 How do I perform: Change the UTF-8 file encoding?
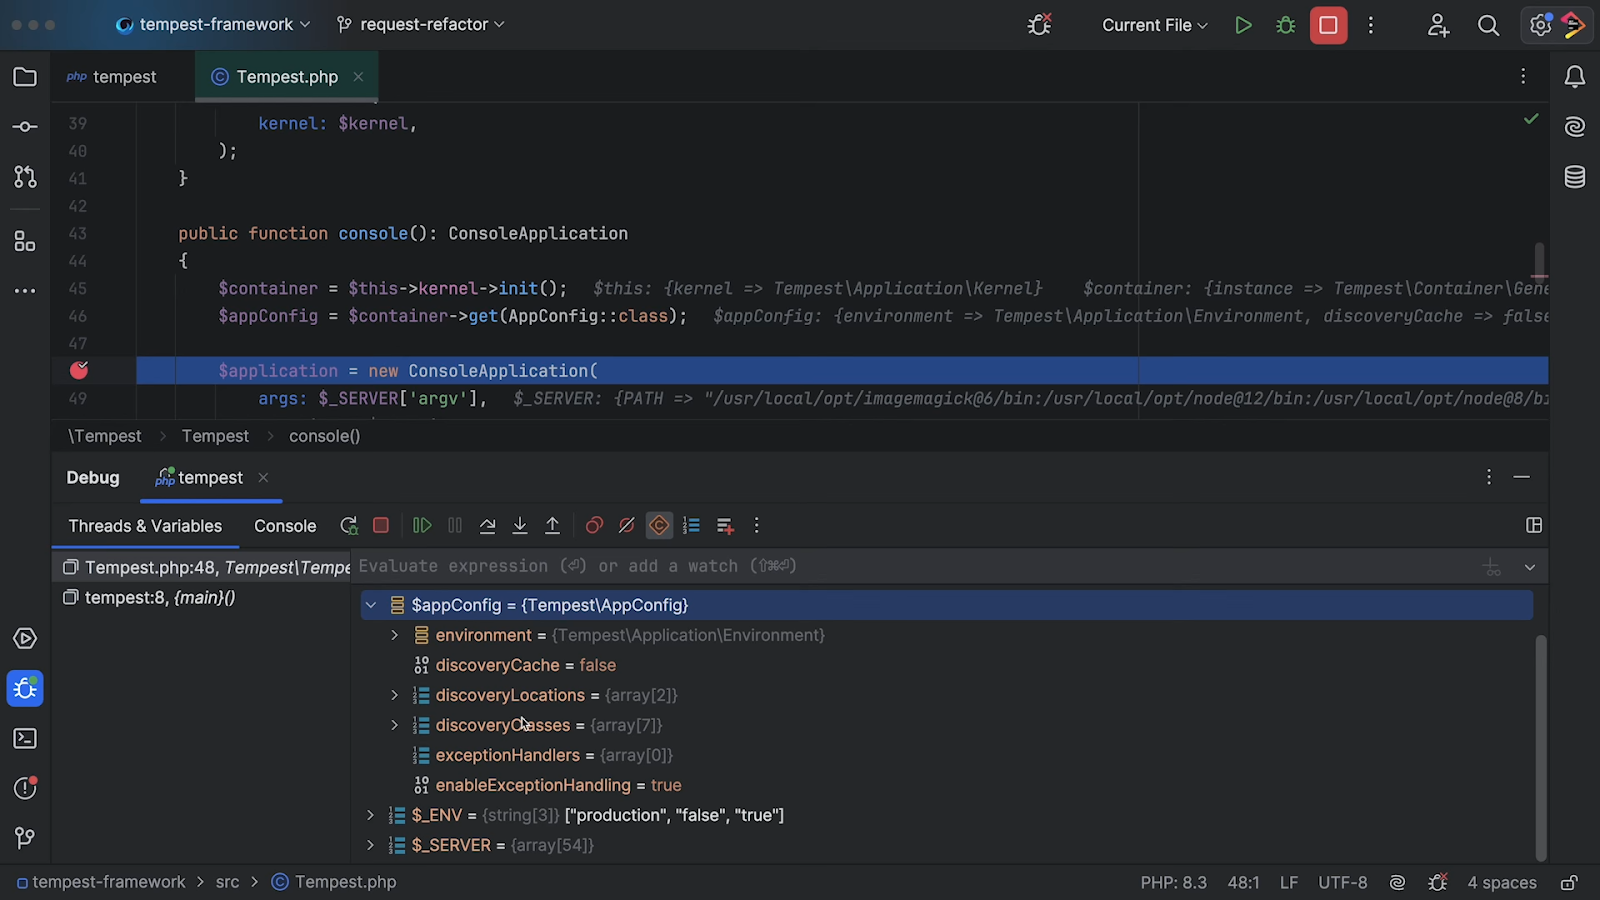pyautogui.click(x=1343, y=882)
